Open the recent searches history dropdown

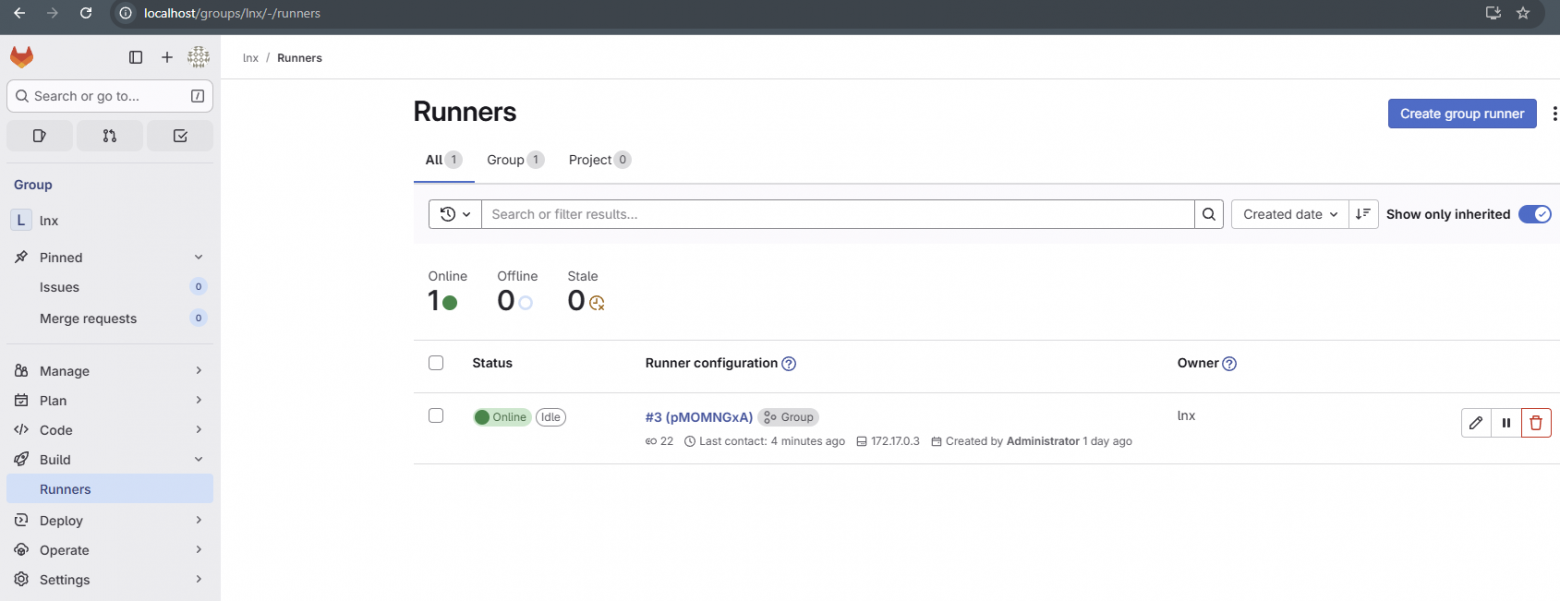pos(455,213)
